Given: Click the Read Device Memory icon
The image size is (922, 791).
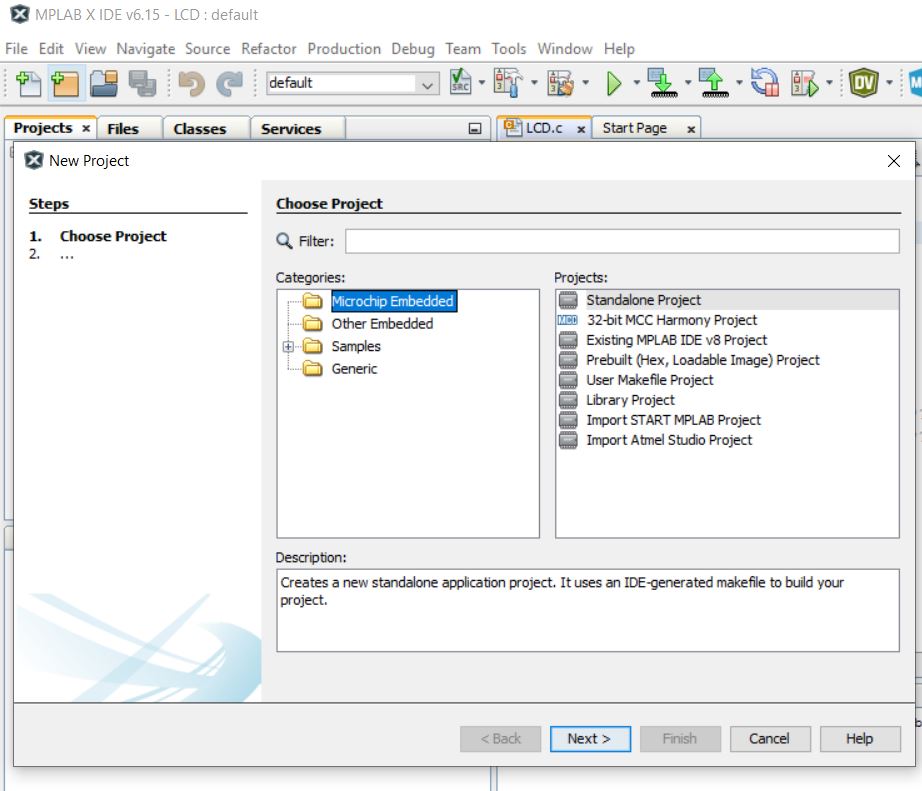Looking at the screenshot, I should click(x=712, y=83).
